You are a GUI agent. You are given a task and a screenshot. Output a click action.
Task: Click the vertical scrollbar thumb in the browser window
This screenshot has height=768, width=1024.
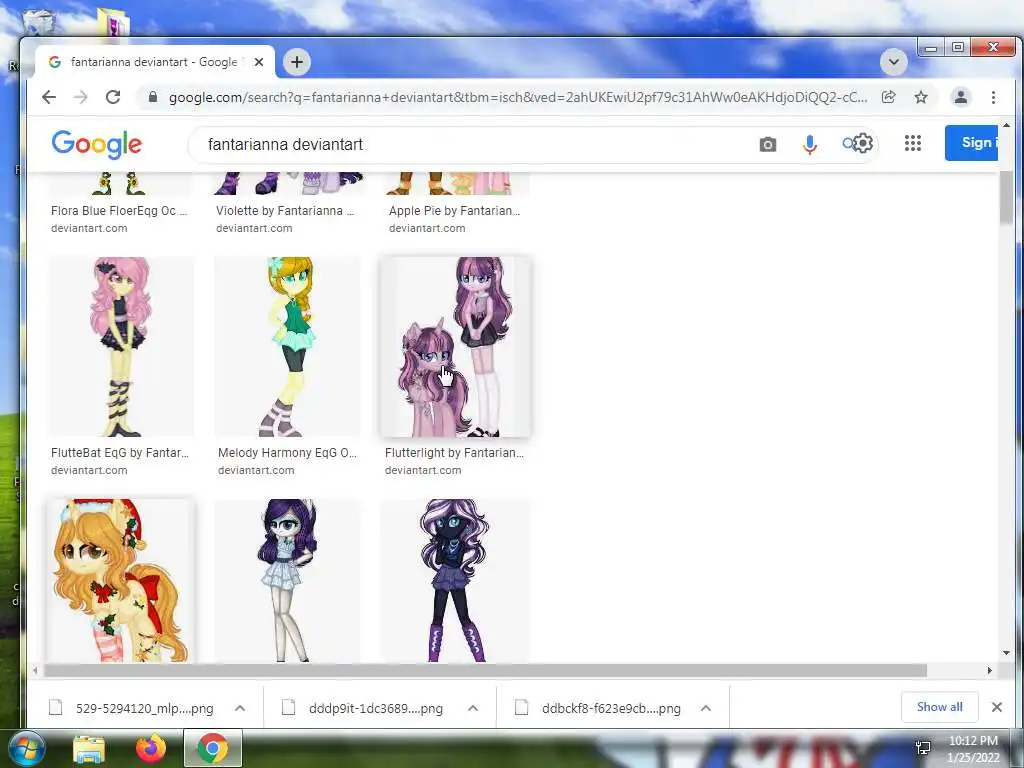1006,199
